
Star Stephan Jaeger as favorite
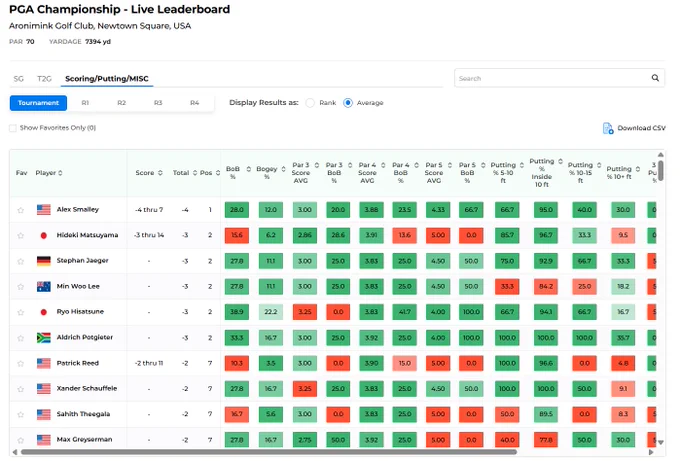point(20,262)
